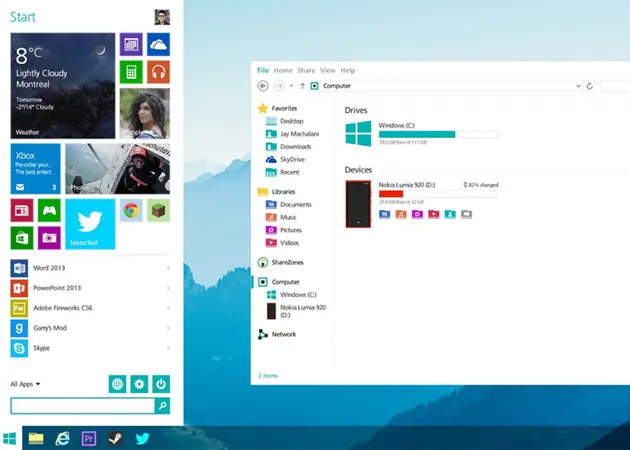This screenshot has width=630, height=450.
Task: Expand the Garry's Mod arrow
Action: pyautogui.click(x=168, y=328)
